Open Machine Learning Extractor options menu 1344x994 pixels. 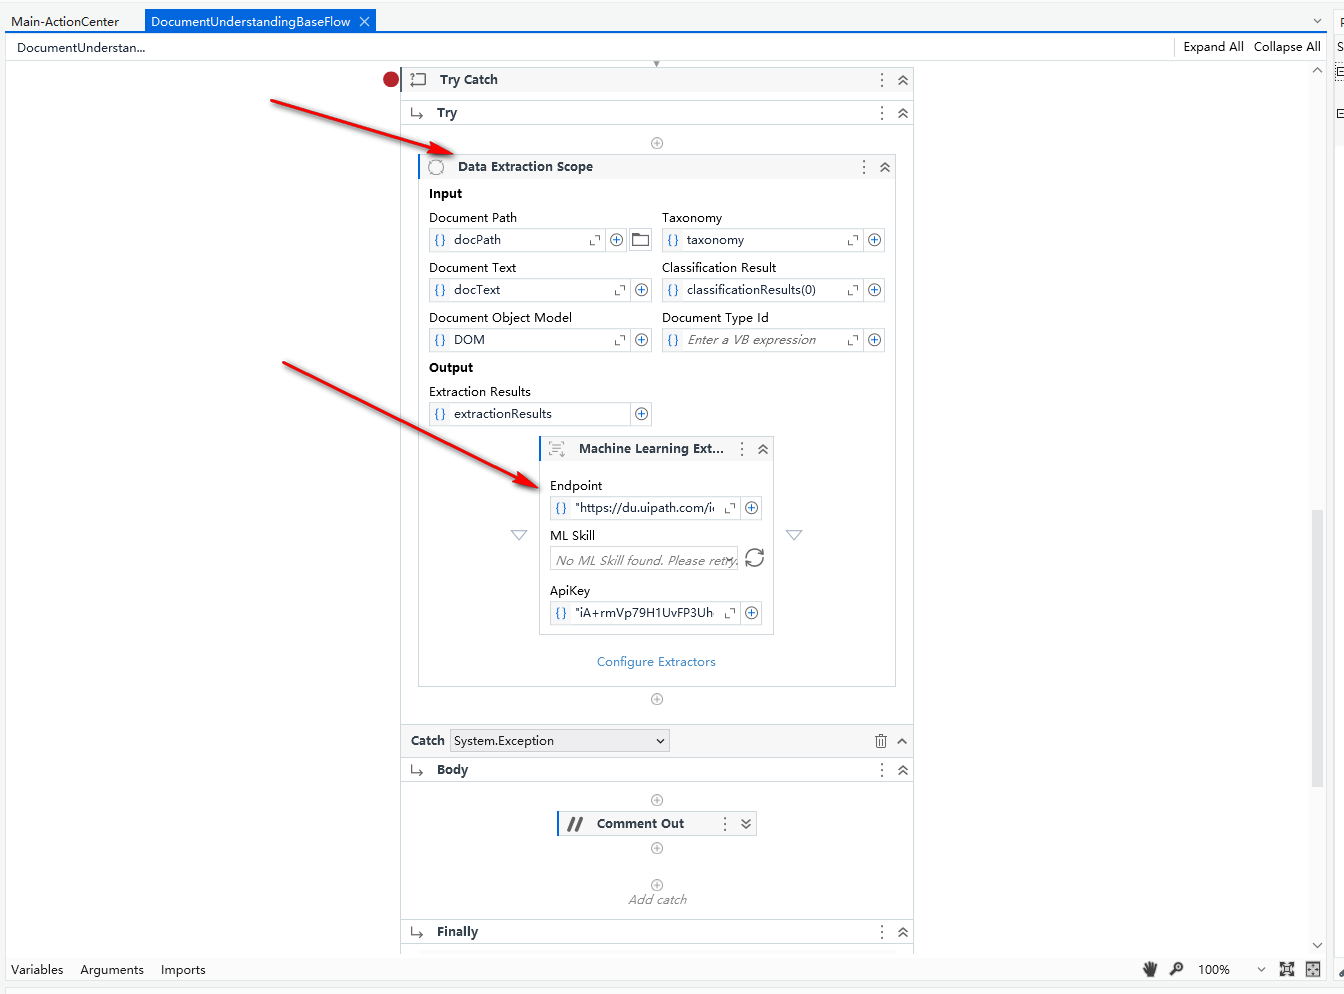point(742,449)
